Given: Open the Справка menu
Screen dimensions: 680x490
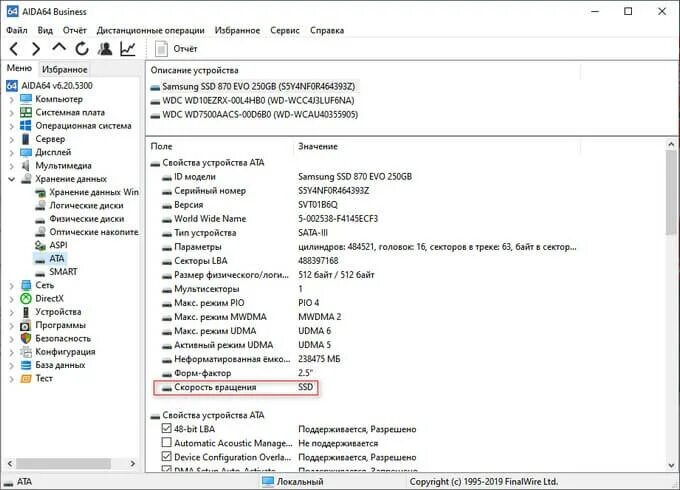Looking at the screenshot, I should click(327, 30).
